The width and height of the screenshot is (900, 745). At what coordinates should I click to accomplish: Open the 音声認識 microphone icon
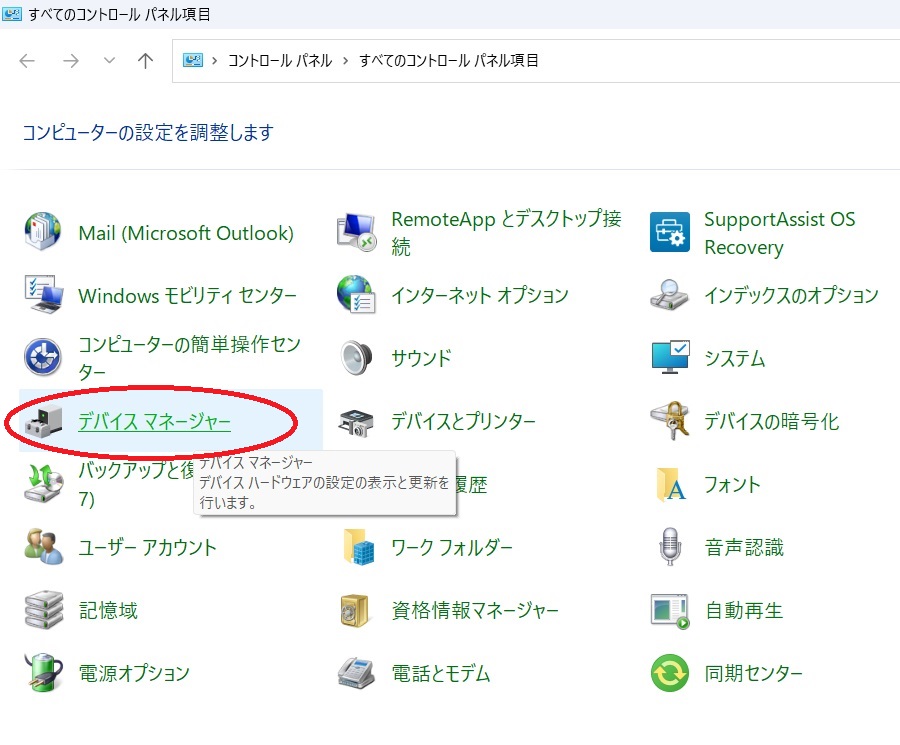tap(669, 546)
